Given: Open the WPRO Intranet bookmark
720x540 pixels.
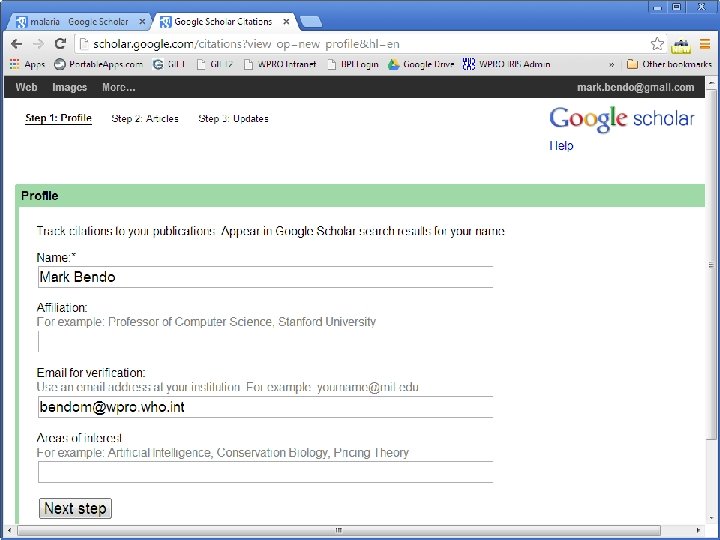Looking at the screenshot, I should (x=280, y=64).
